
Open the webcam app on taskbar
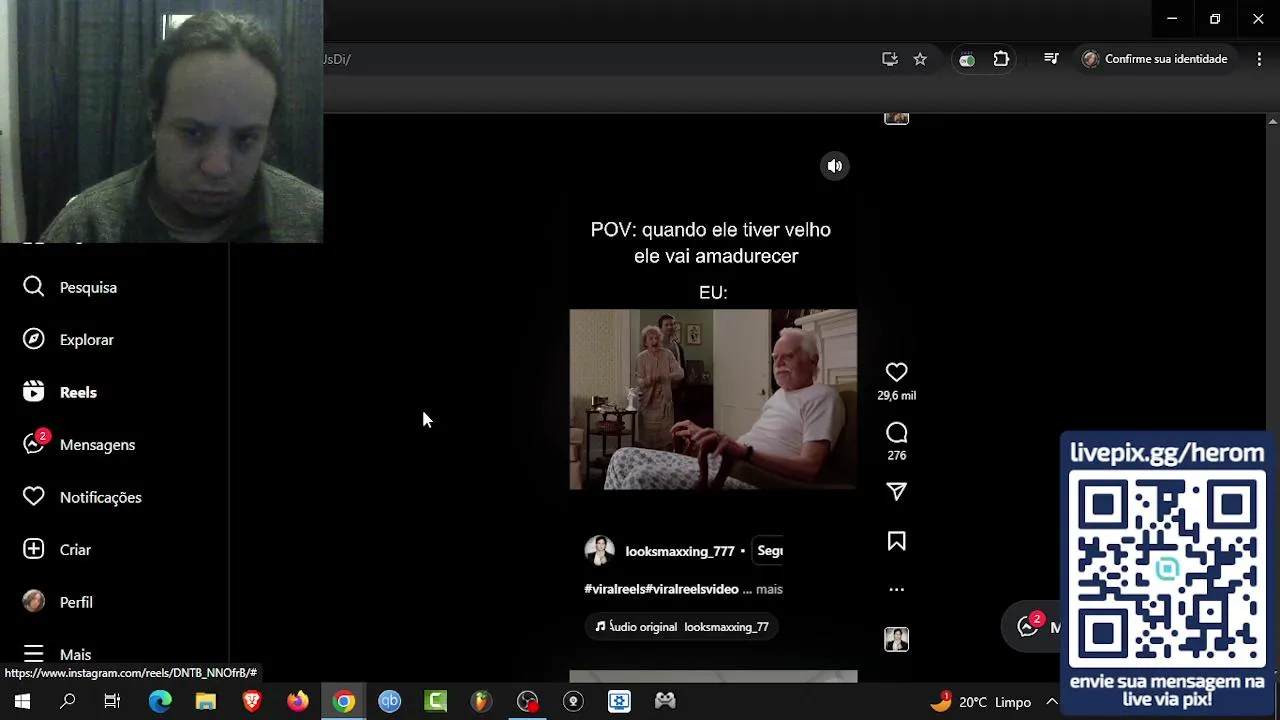click(x=573, y=702)
